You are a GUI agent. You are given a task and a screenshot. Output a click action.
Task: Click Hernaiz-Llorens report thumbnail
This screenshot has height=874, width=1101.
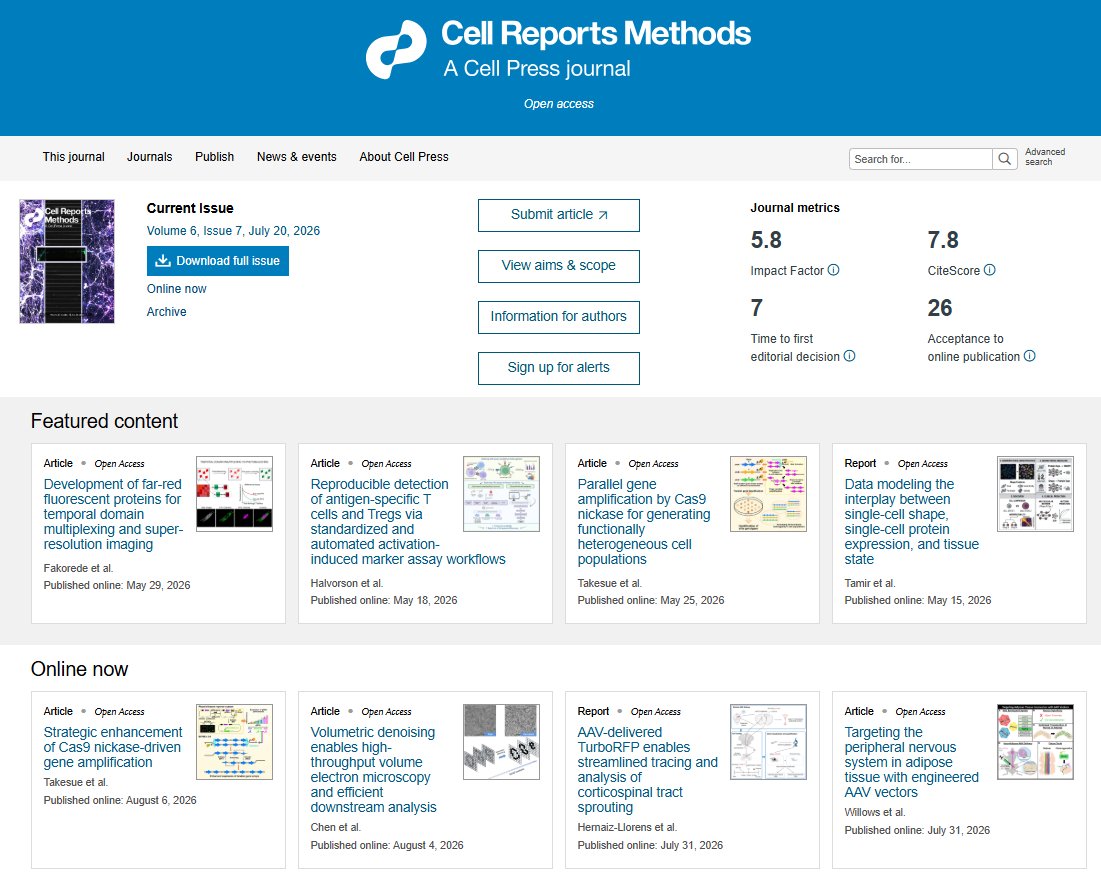coord(768,742)
